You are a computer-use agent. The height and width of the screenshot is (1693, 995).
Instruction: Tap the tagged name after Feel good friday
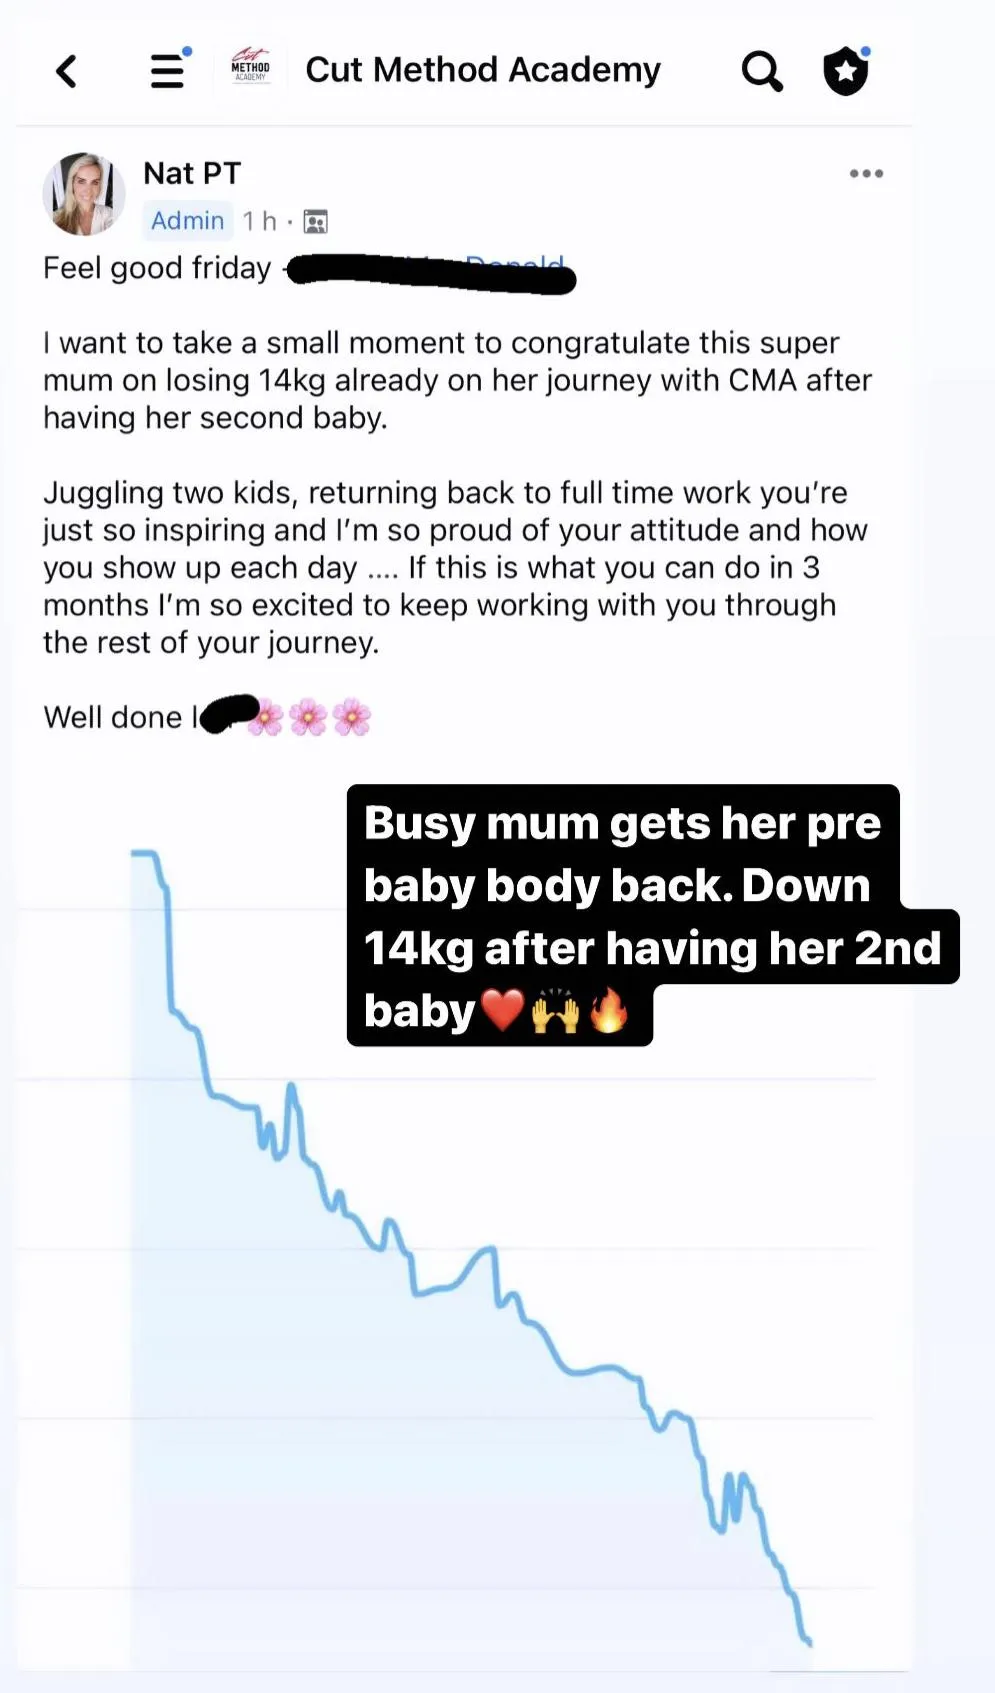point(431,272)
